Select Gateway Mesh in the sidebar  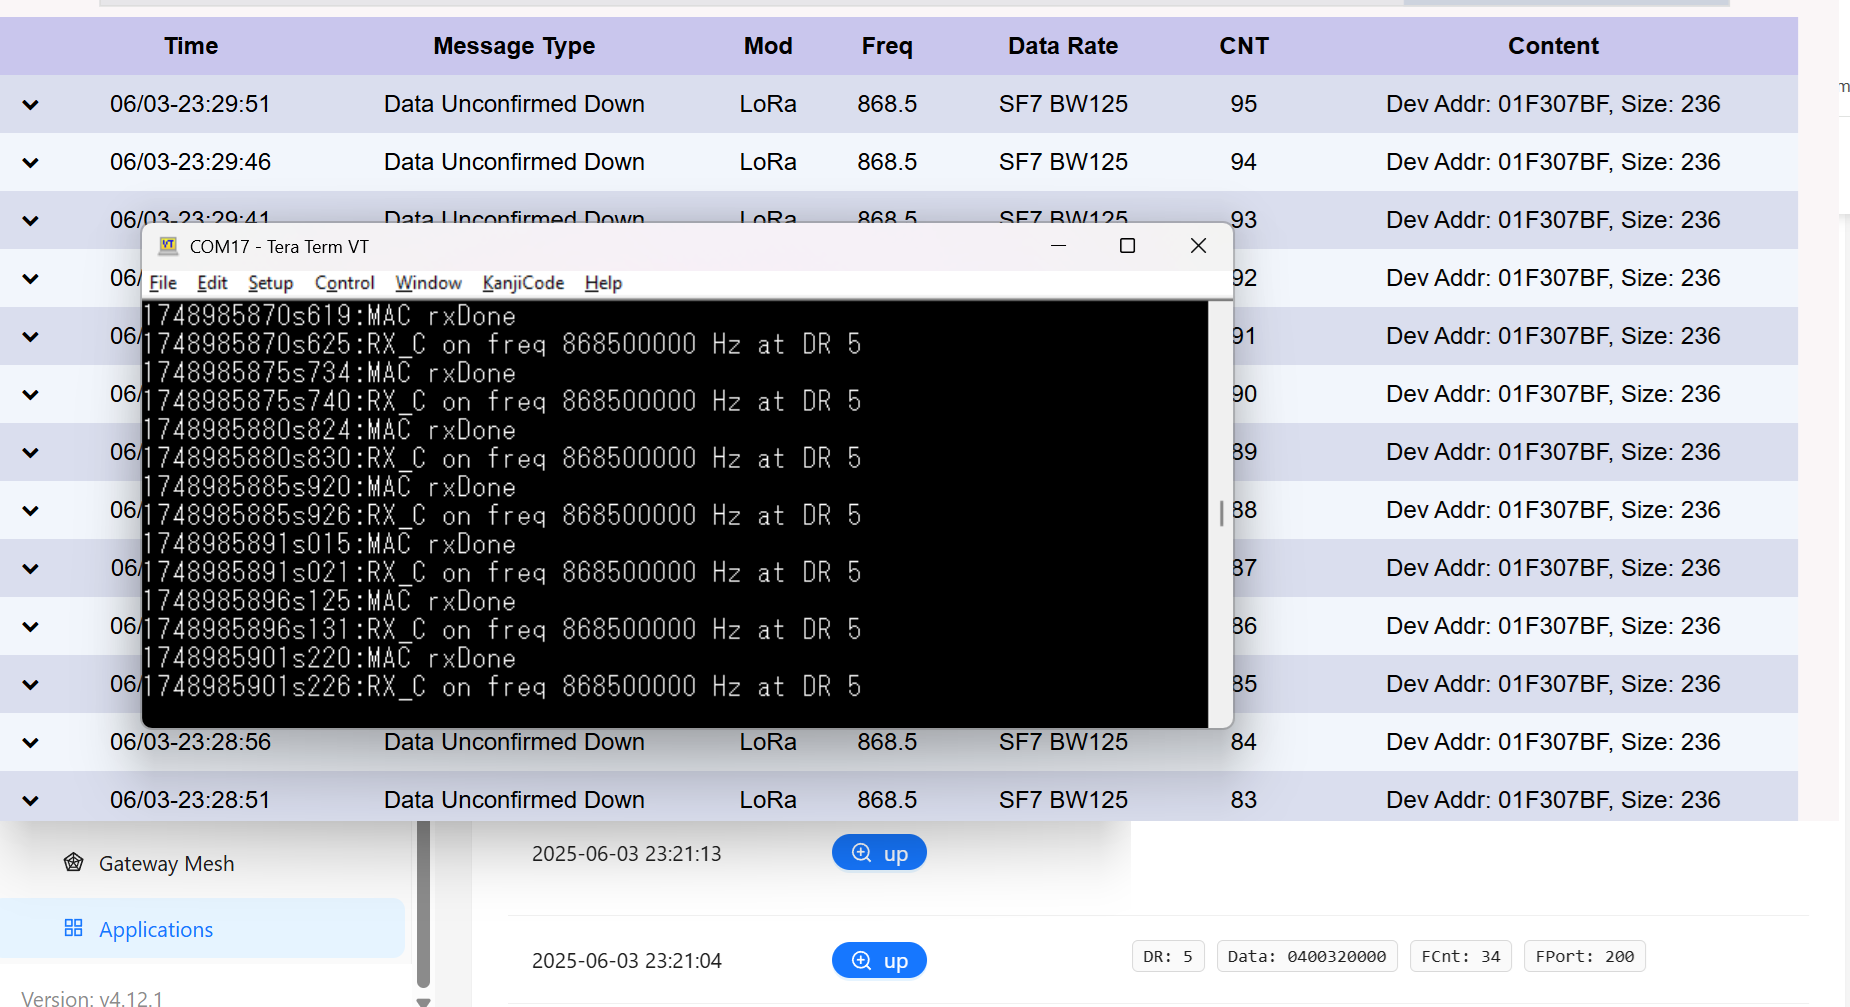point(166,862)
